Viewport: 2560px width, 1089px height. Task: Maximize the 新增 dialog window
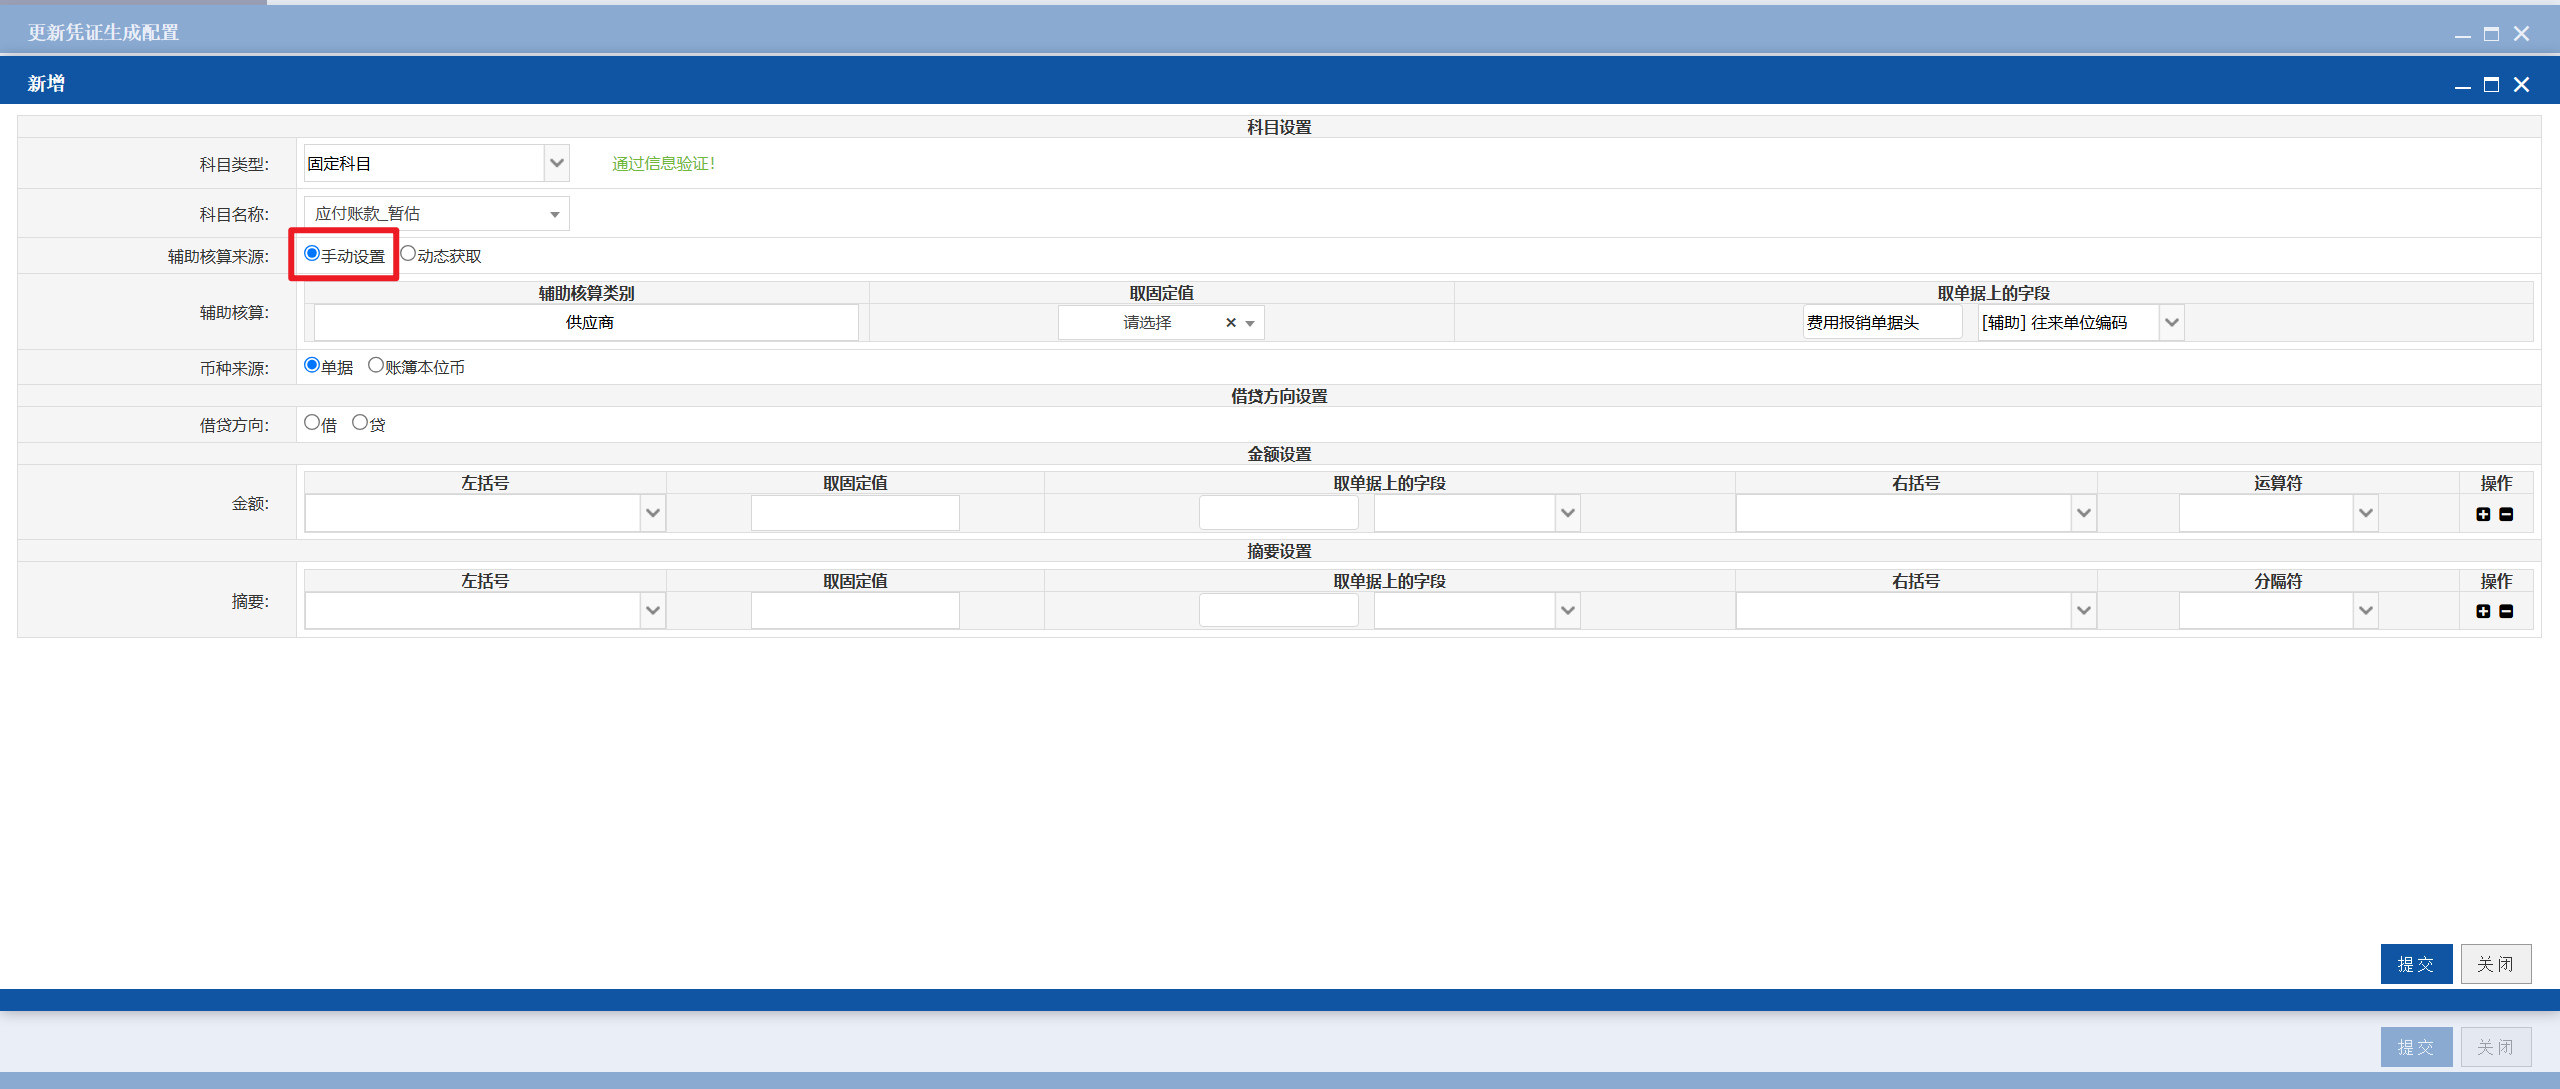pyautogui.click(x=2491, y=85)
